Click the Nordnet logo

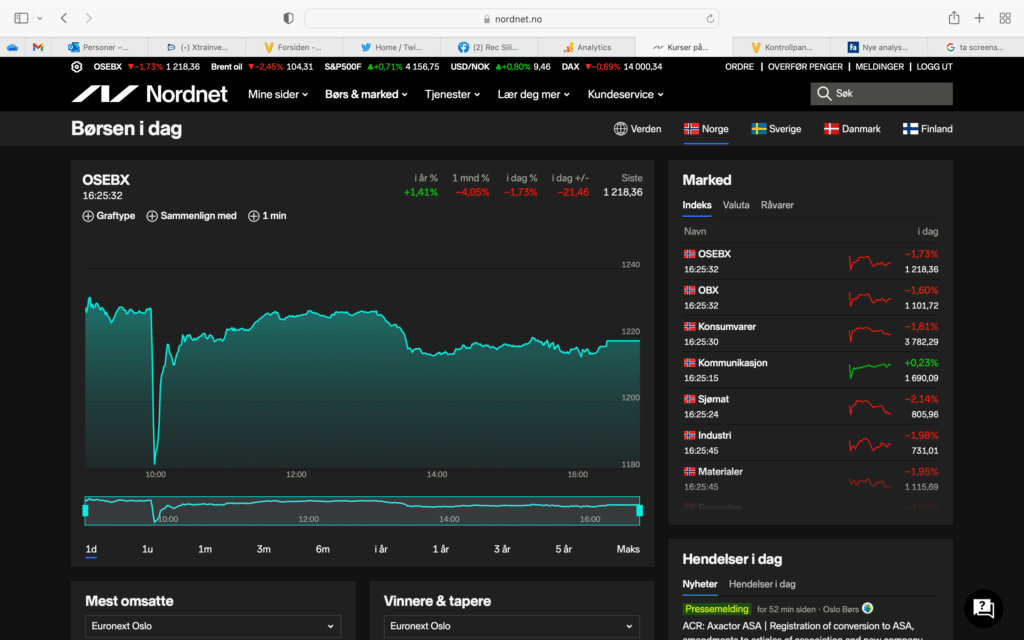tap(149, 94)
